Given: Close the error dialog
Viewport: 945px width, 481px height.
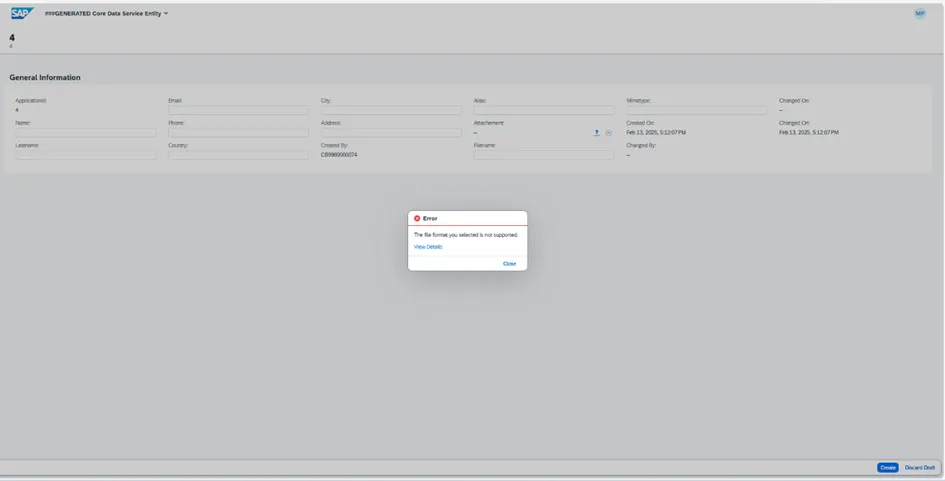Looking at the screenshot, I should [x=509, y=263].
